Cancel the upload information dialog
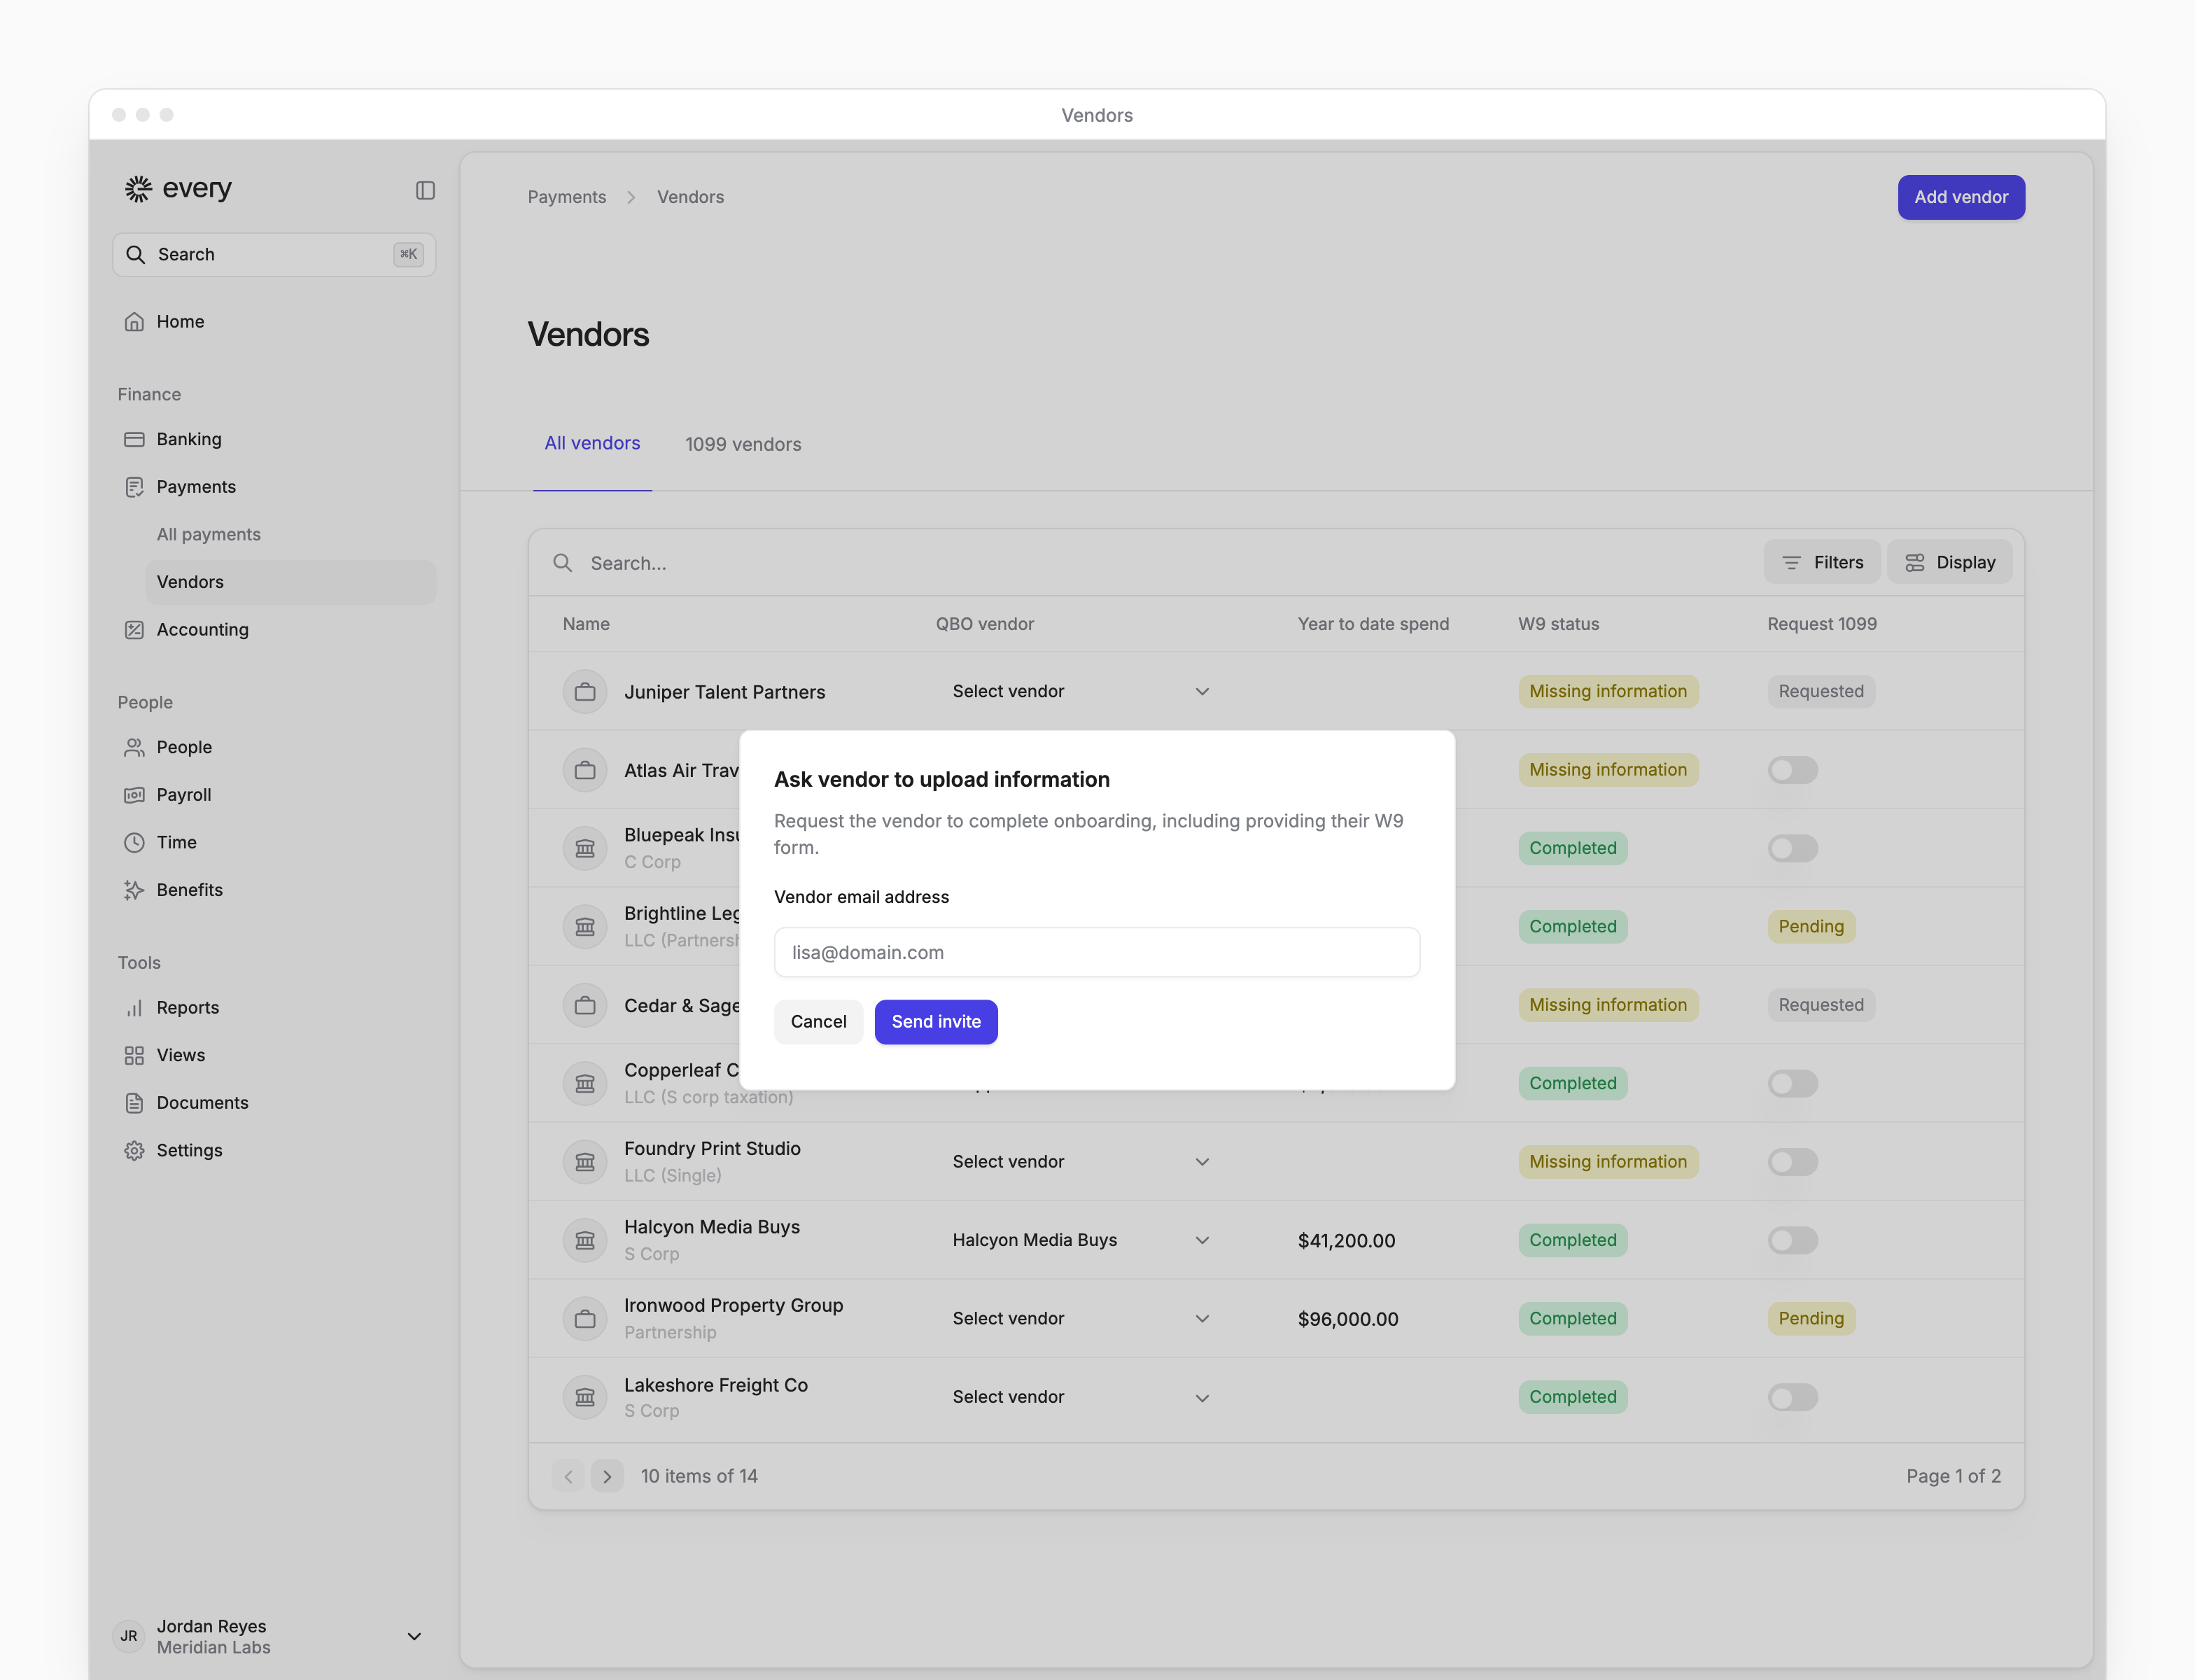The height and width of the screenshot is (1680, 2195). (818, 1022)
